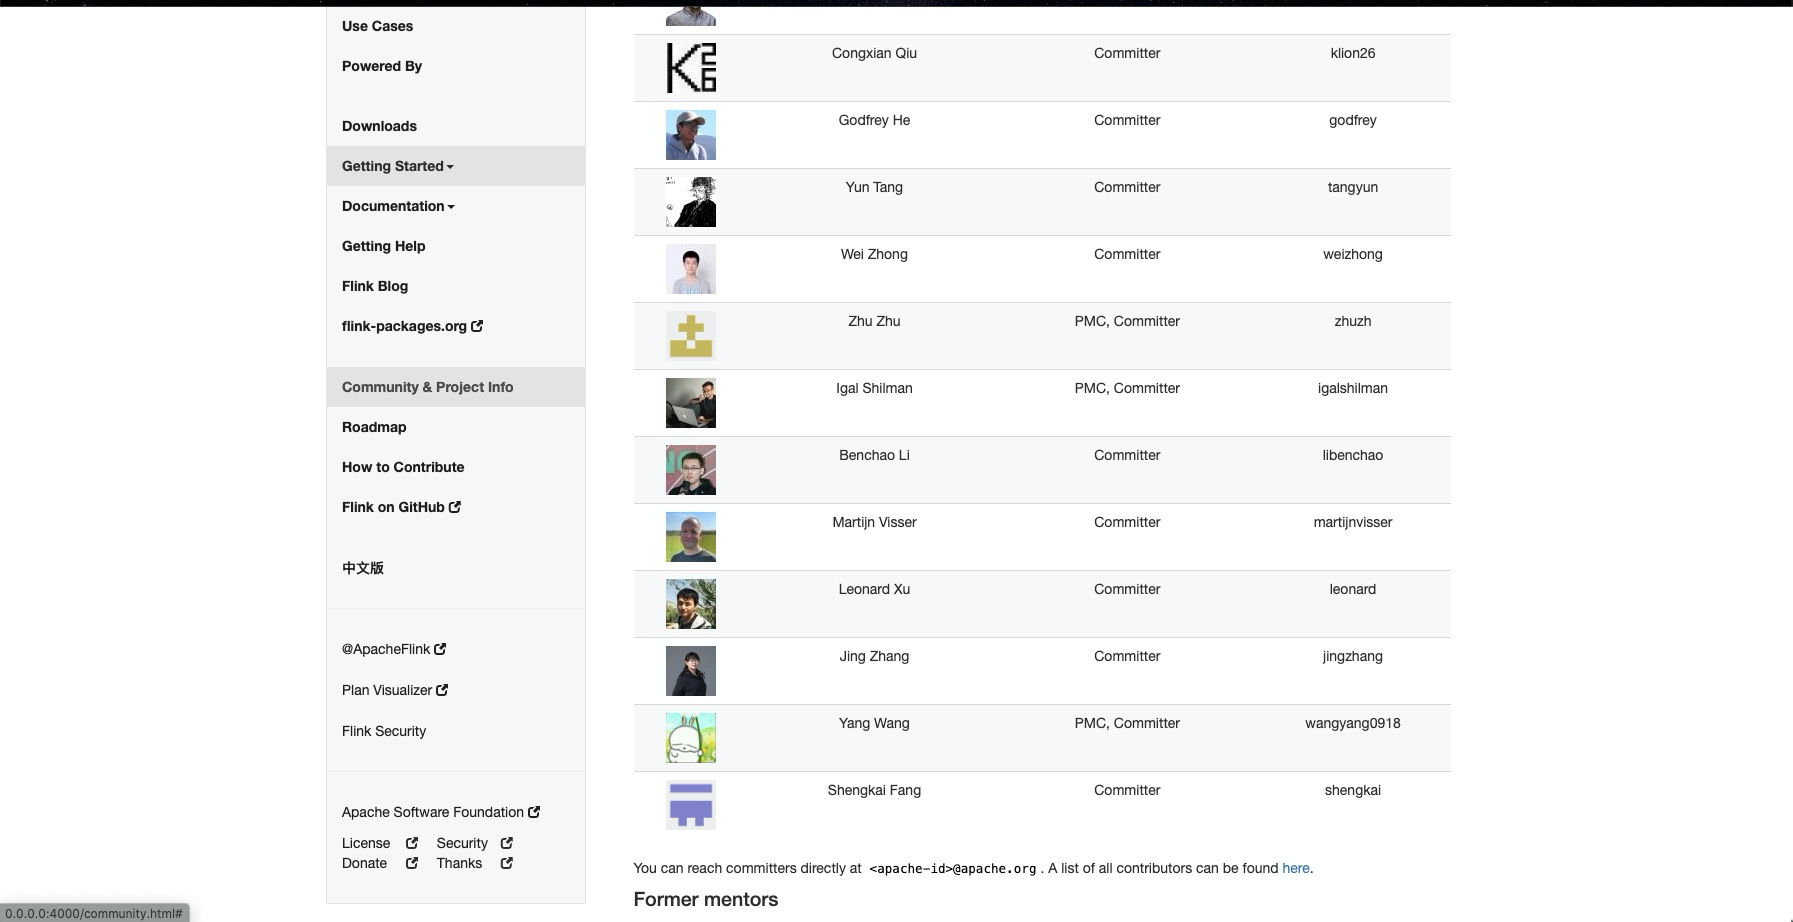Click Martijn Visser's profile photo
Screen dimensions: 1793x922
pyautogui.click(x=691, y=537)
